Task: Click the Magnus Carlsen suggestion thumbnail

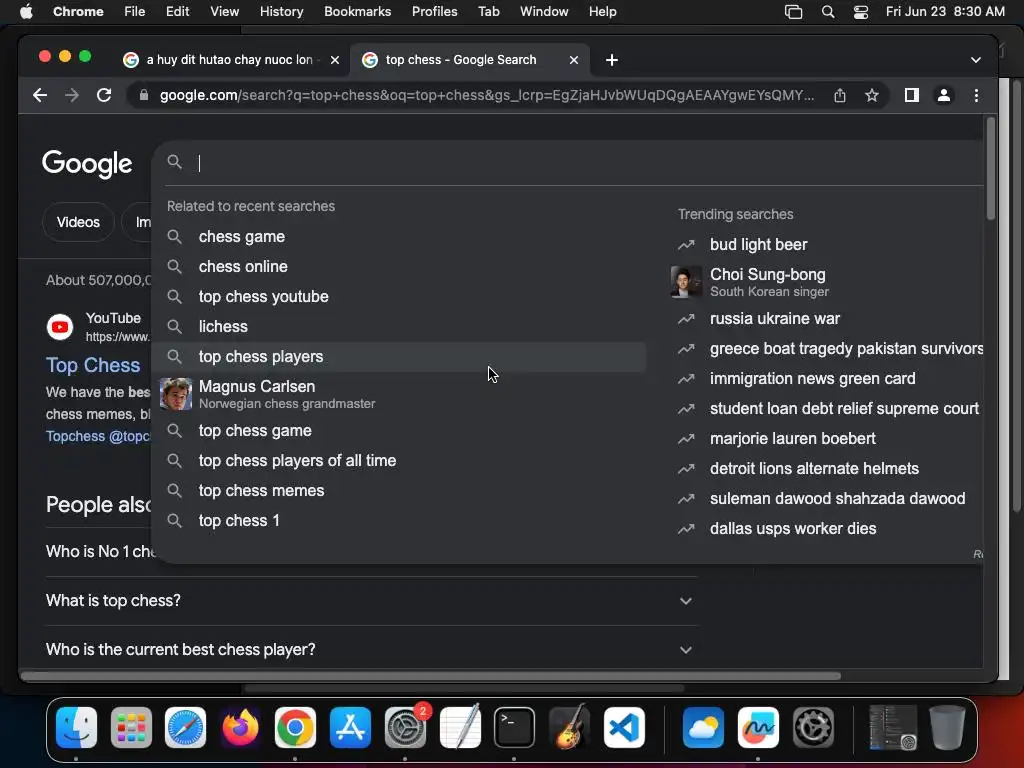Action: (176, 394)
